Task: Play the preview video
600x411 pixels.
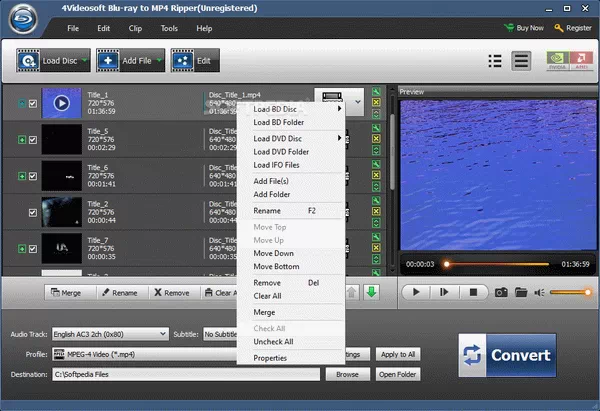Action: point(416,292)
